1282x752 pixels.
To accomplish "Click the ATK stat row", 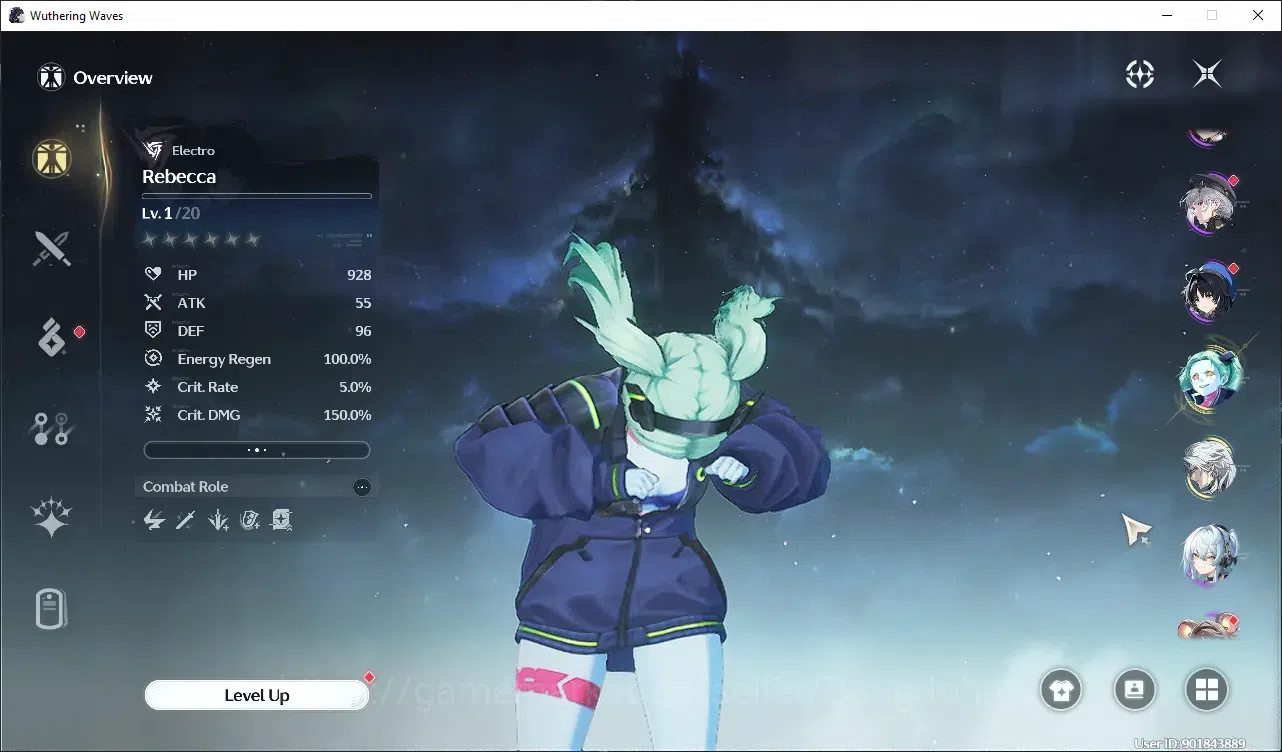I will 257,303.
